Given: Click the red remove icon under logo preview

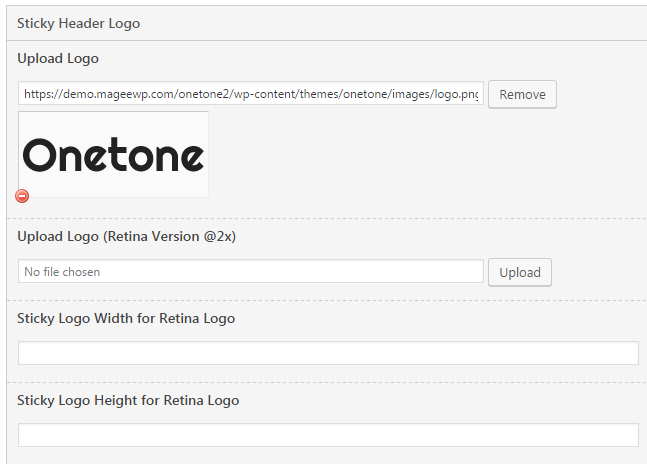Looking at the screenshot, I should 22,196.
